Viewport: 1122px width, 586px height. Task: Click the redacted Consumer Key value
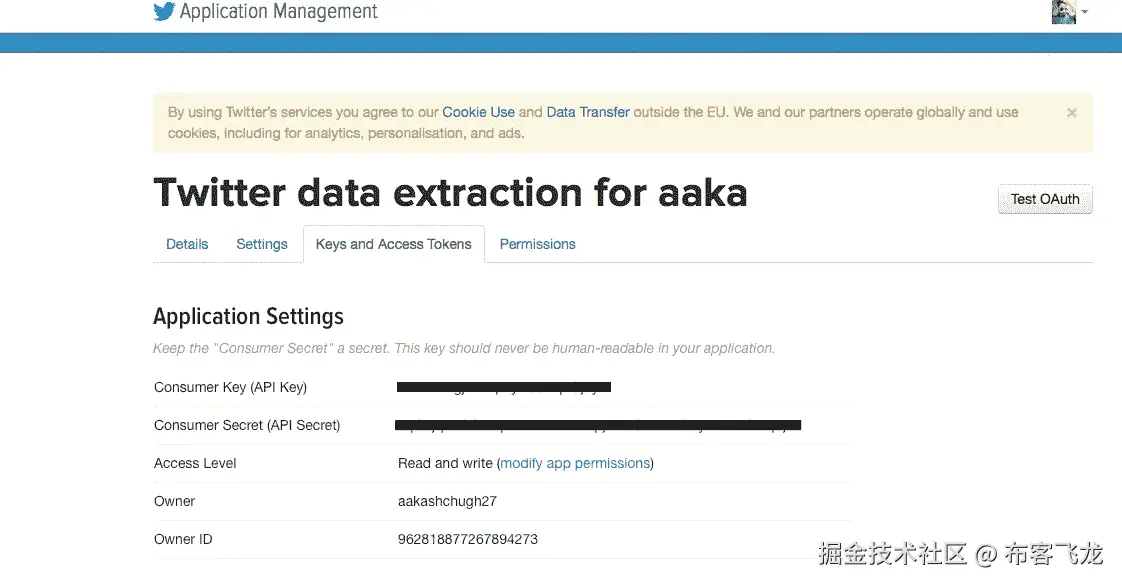click(x=504, y=387)
